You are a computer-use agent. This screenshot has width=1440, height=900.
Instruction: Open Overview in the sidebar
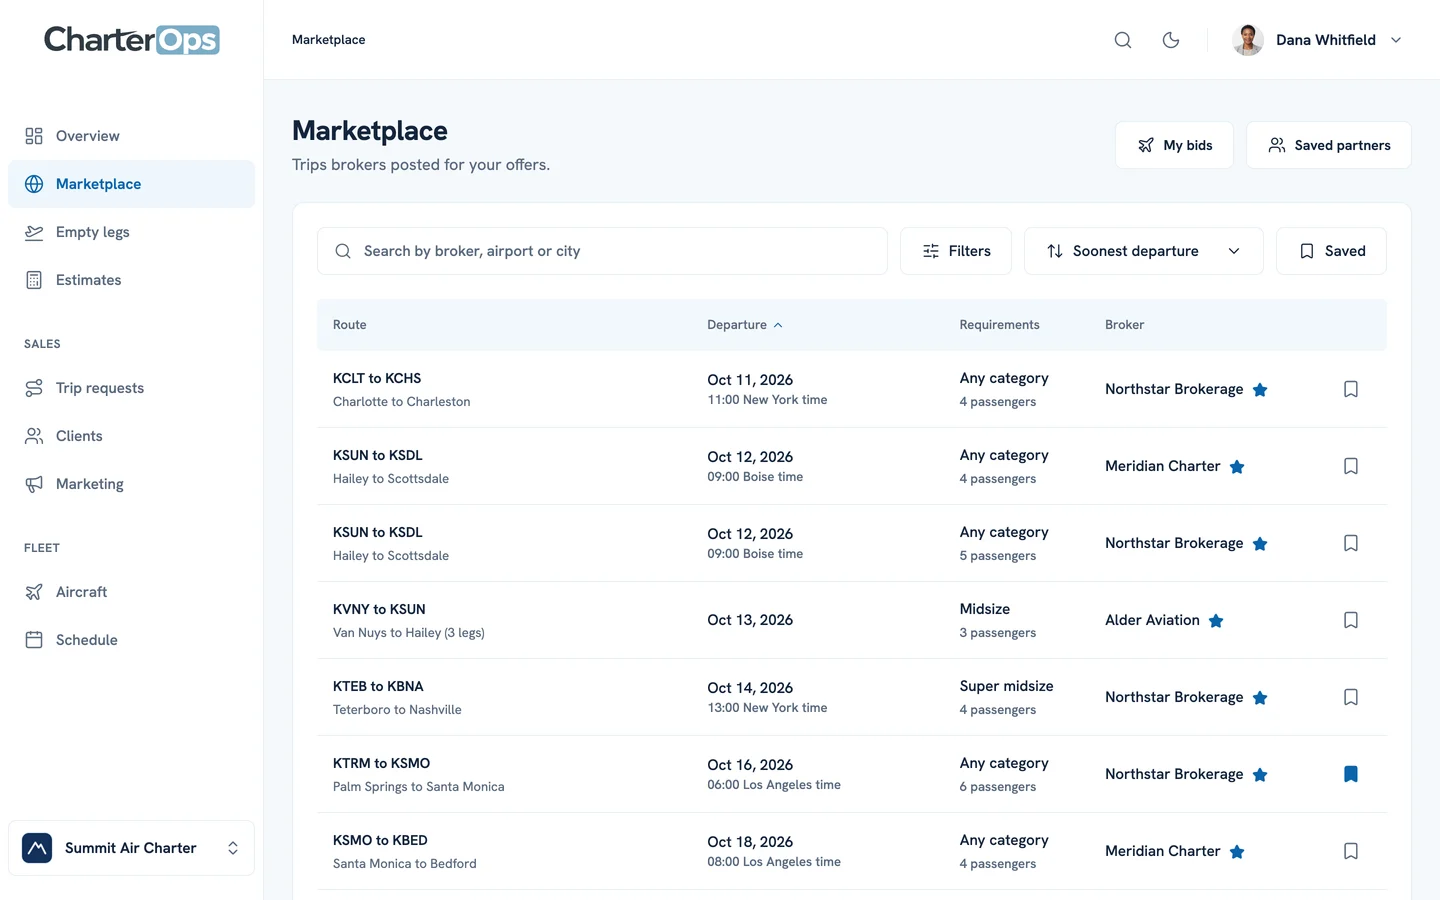(x=131, y=136)
